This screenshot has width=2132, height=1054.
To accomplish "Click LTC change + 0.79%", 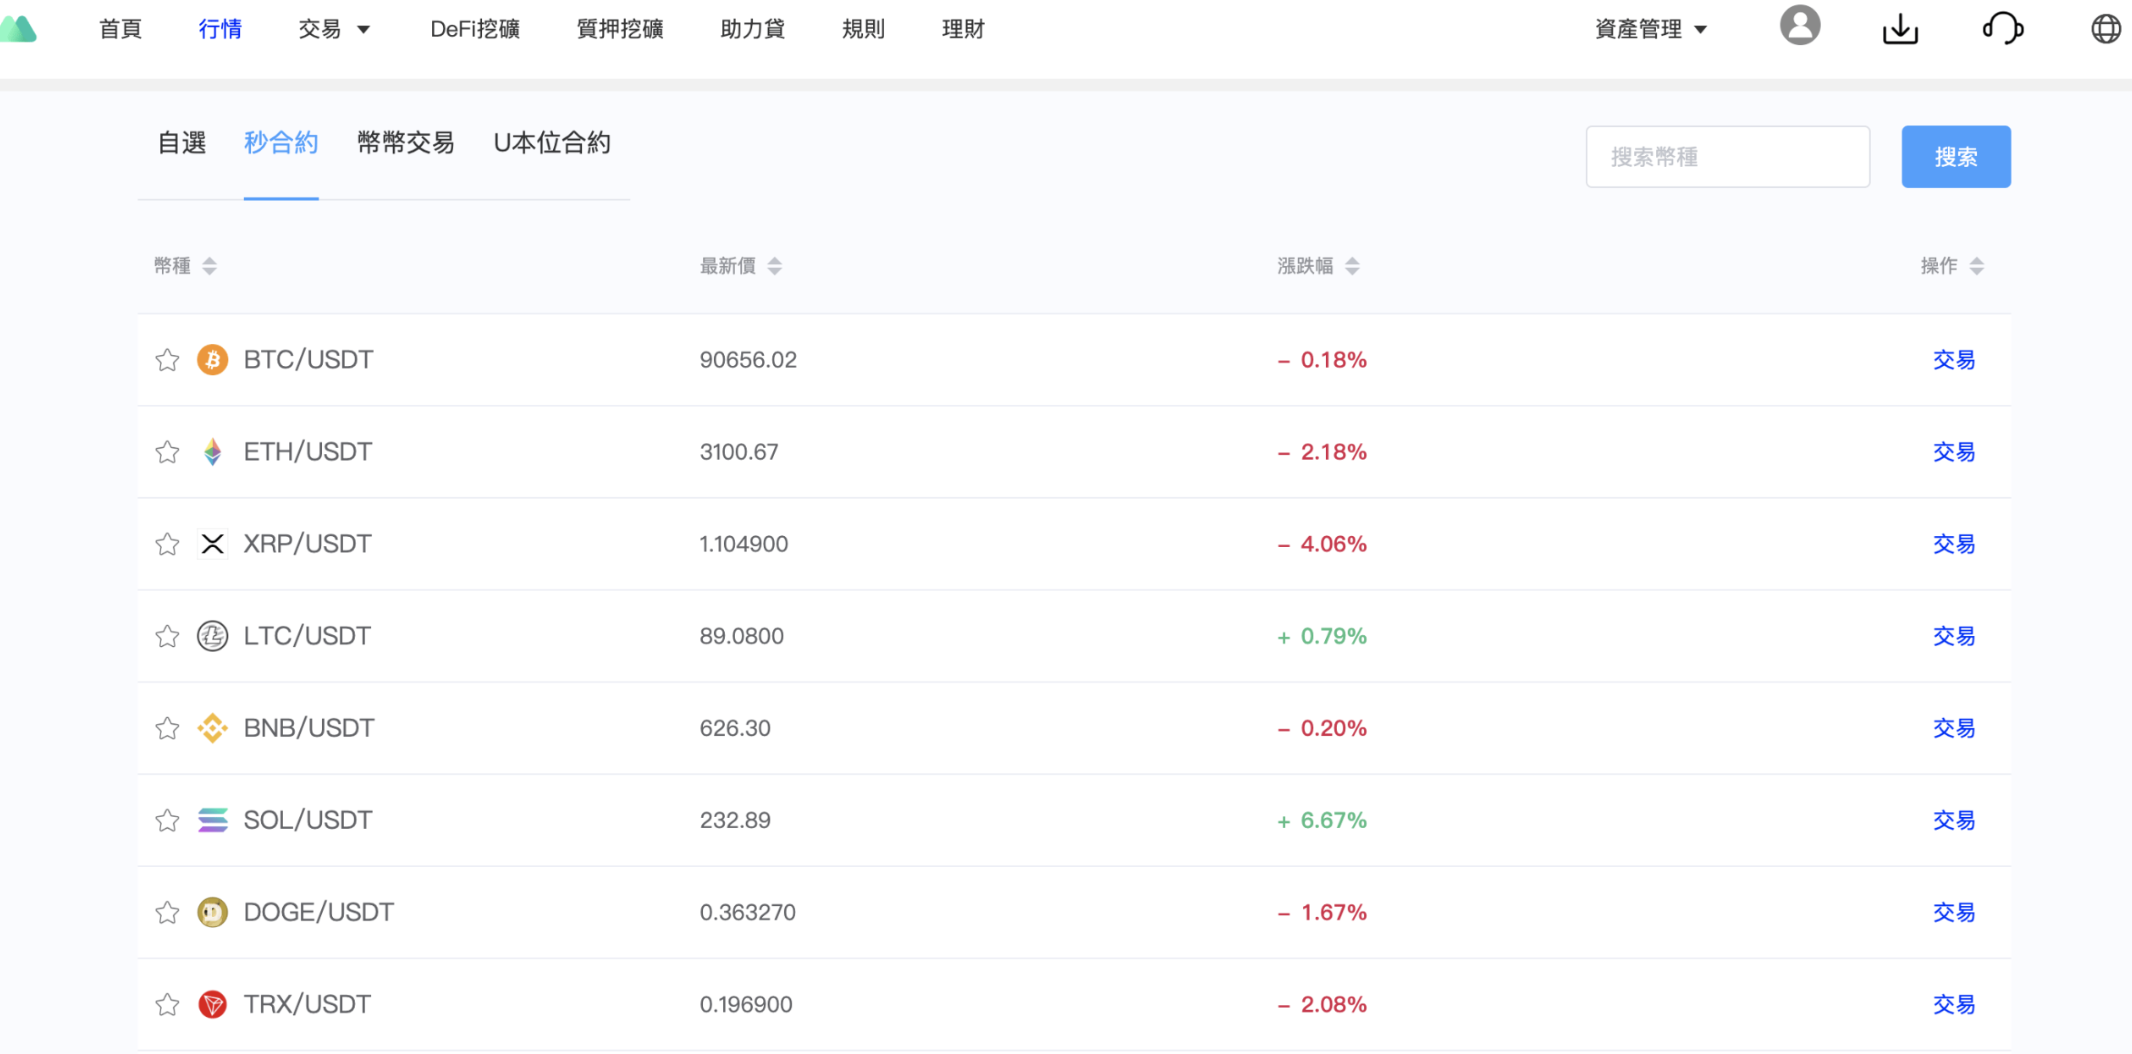I will point(1321,636).
